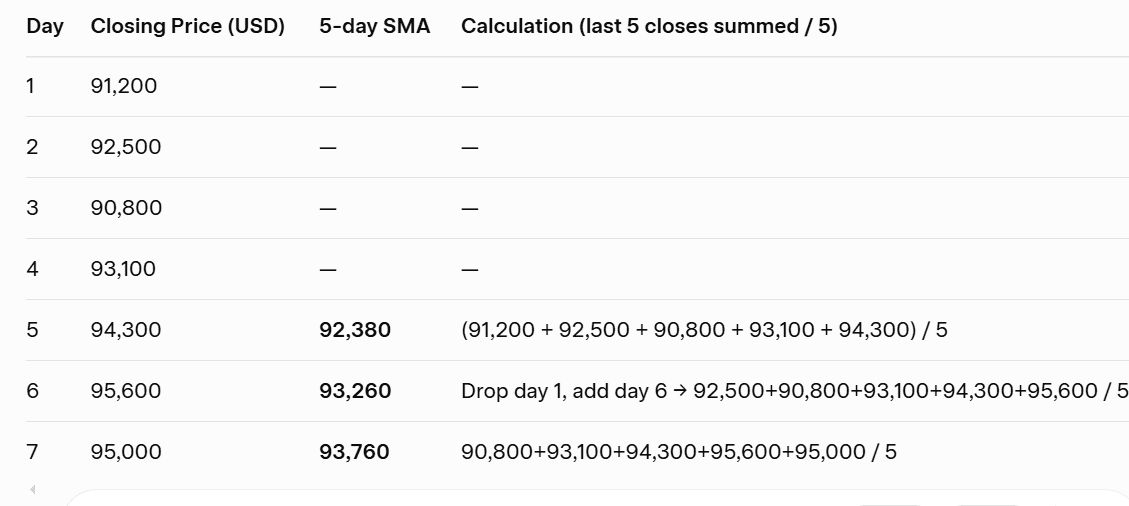This screenshot has width=1129, height=506.
Task: Click the "Day" column header
Action: coord(45,27)
